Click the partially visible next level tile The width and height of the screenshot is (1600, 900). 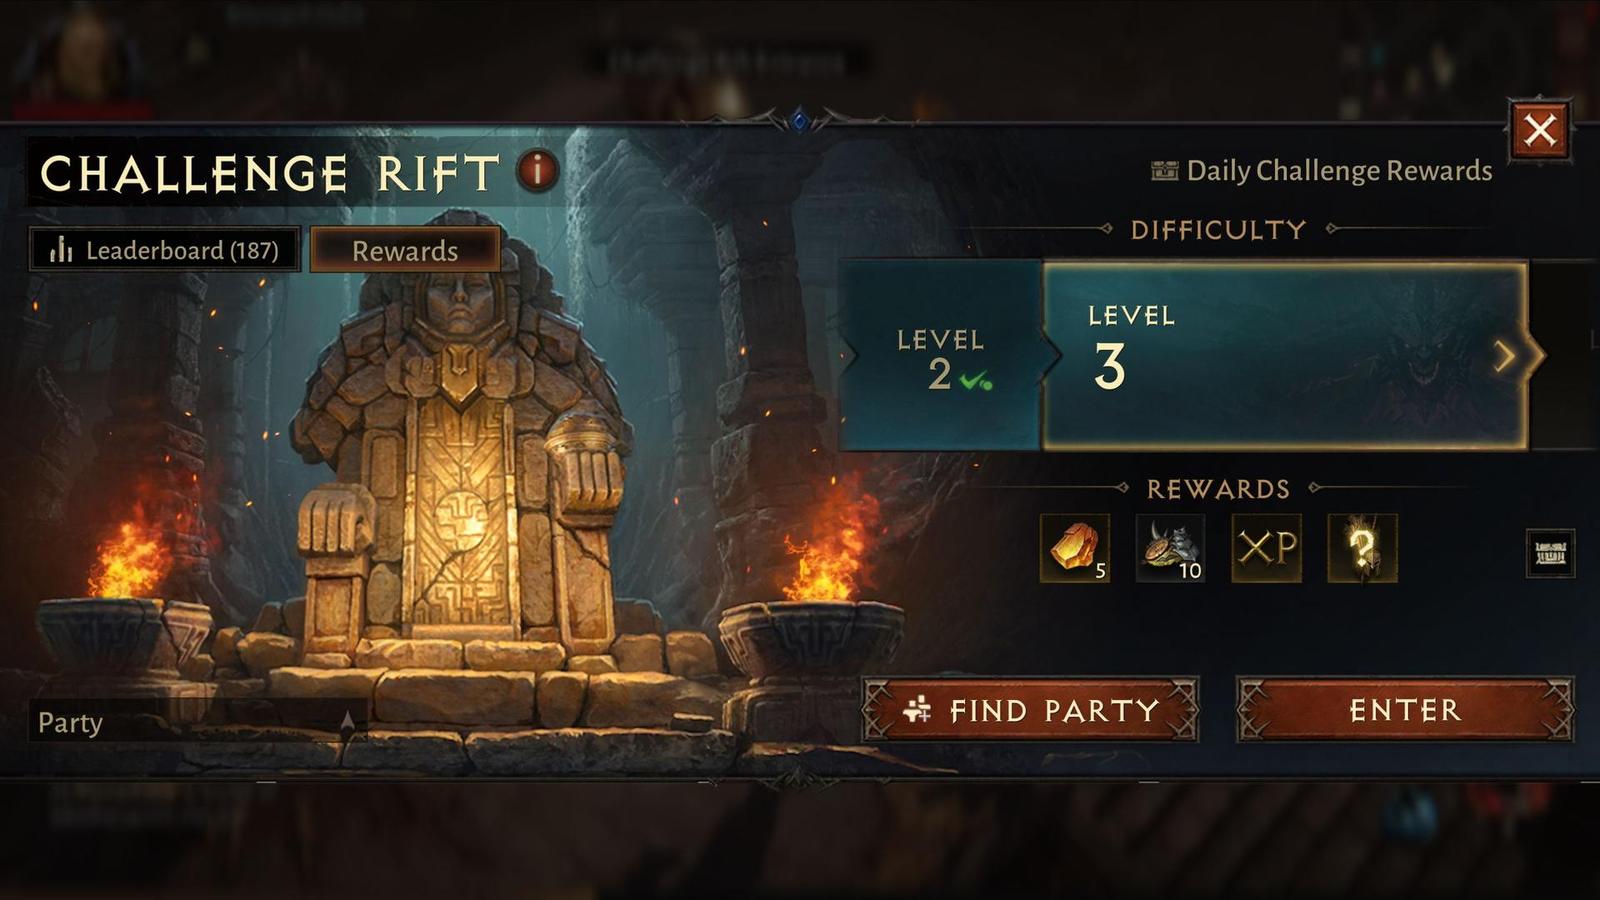tap(1566, 356)
